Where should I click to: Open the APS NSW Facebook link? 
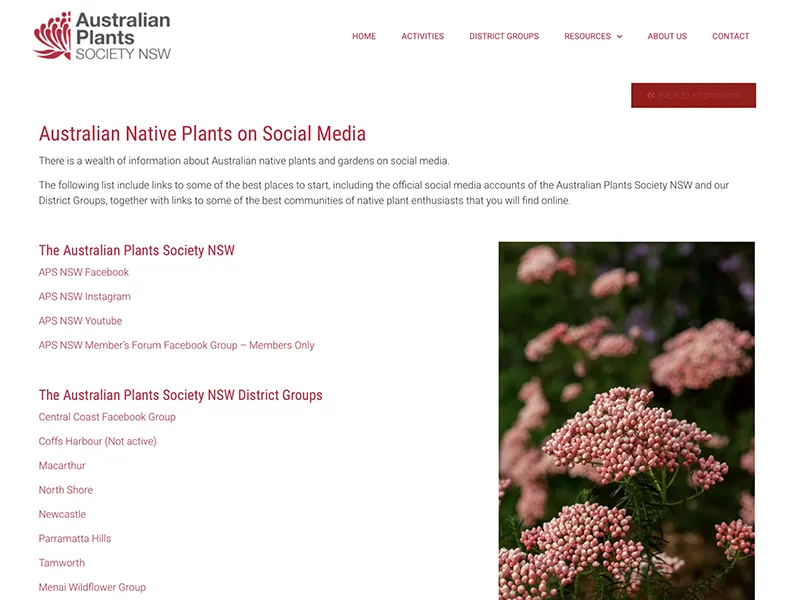point(84,272)
